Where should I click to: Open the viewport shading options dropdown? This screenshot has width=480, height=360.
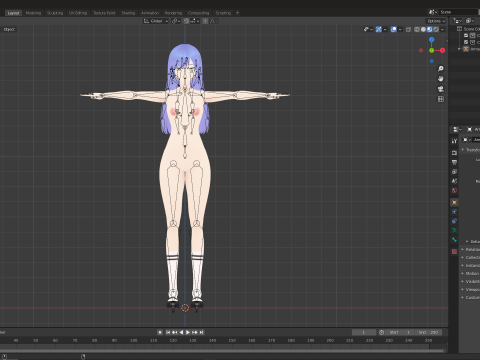coord(442,29)
